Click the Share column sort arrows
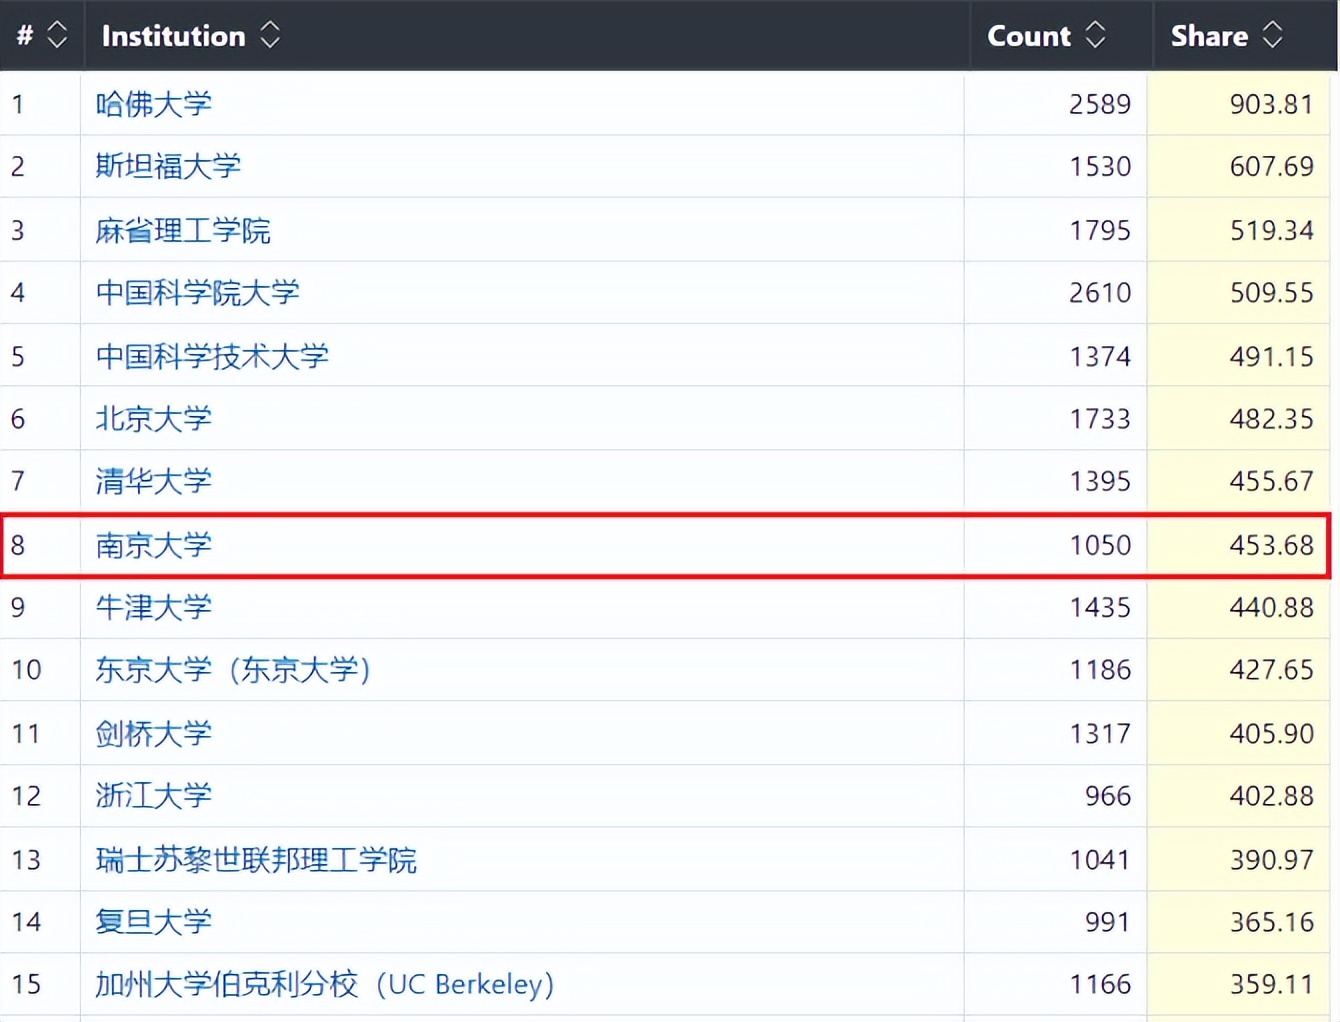The height and width of the screenshot is (1022, 1340). [1272, 36]
